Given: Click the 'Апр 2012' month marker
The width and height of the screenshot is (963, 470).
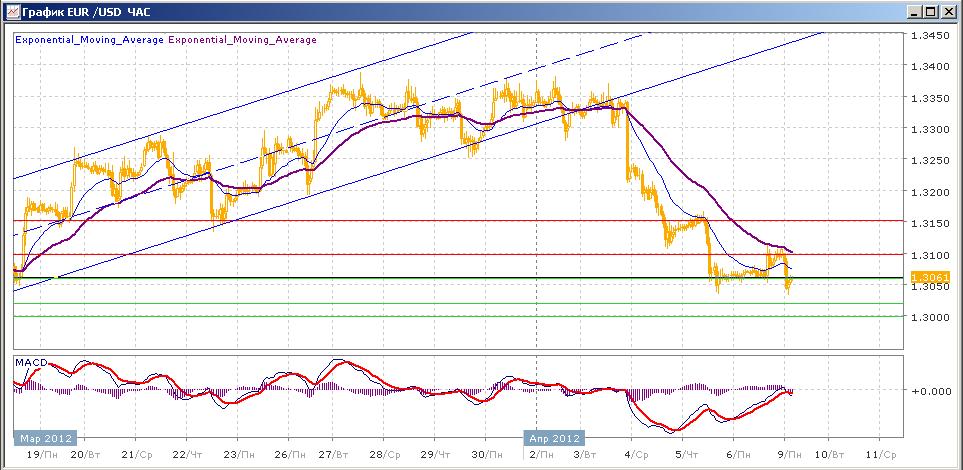Looking at the screenshot, I should click(x=553, y=439).
